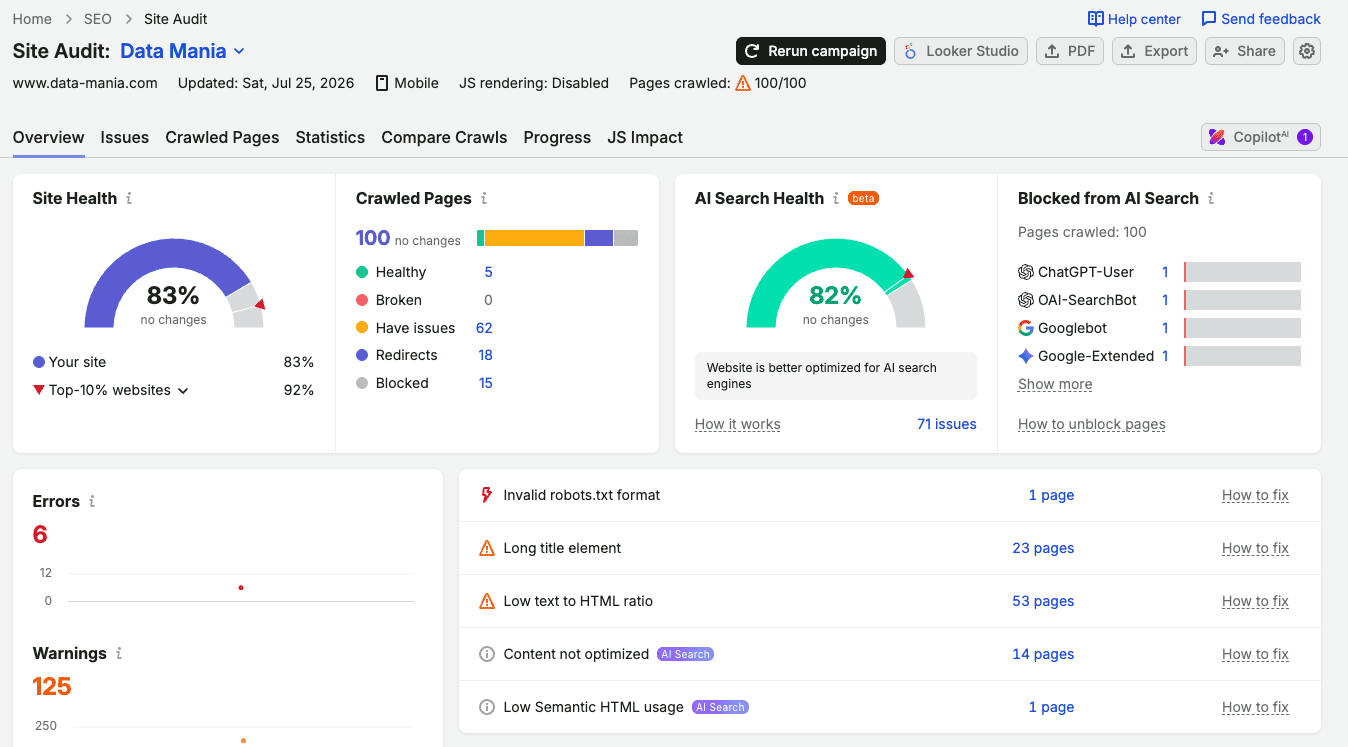Click the Googlebot logo icon
Screen dimensions: 1348x747
[x=1026, y=328]
